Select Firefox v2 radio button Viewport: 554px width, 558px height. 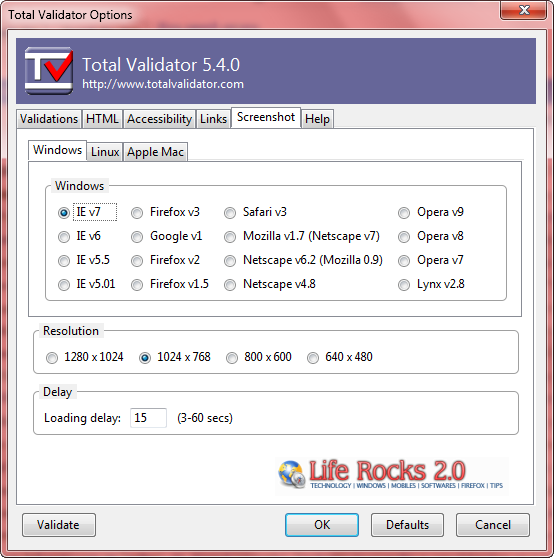(137, 261)
